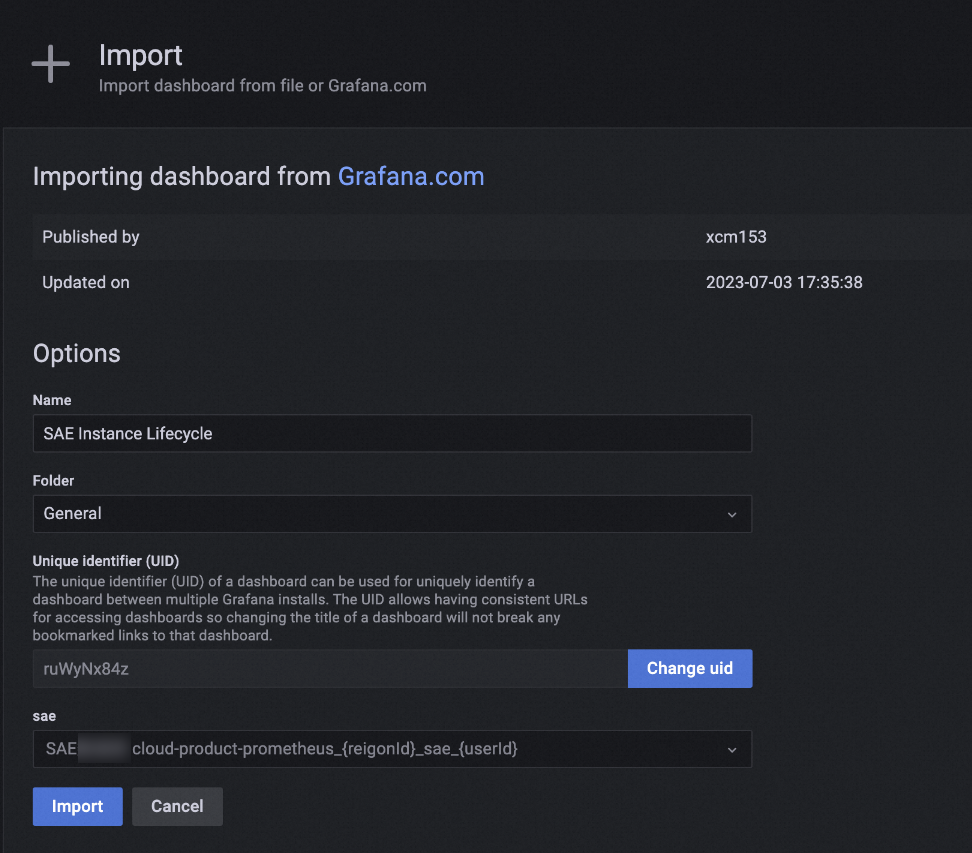Click the plus Import icon in header
972x853 pixels.
51,63
